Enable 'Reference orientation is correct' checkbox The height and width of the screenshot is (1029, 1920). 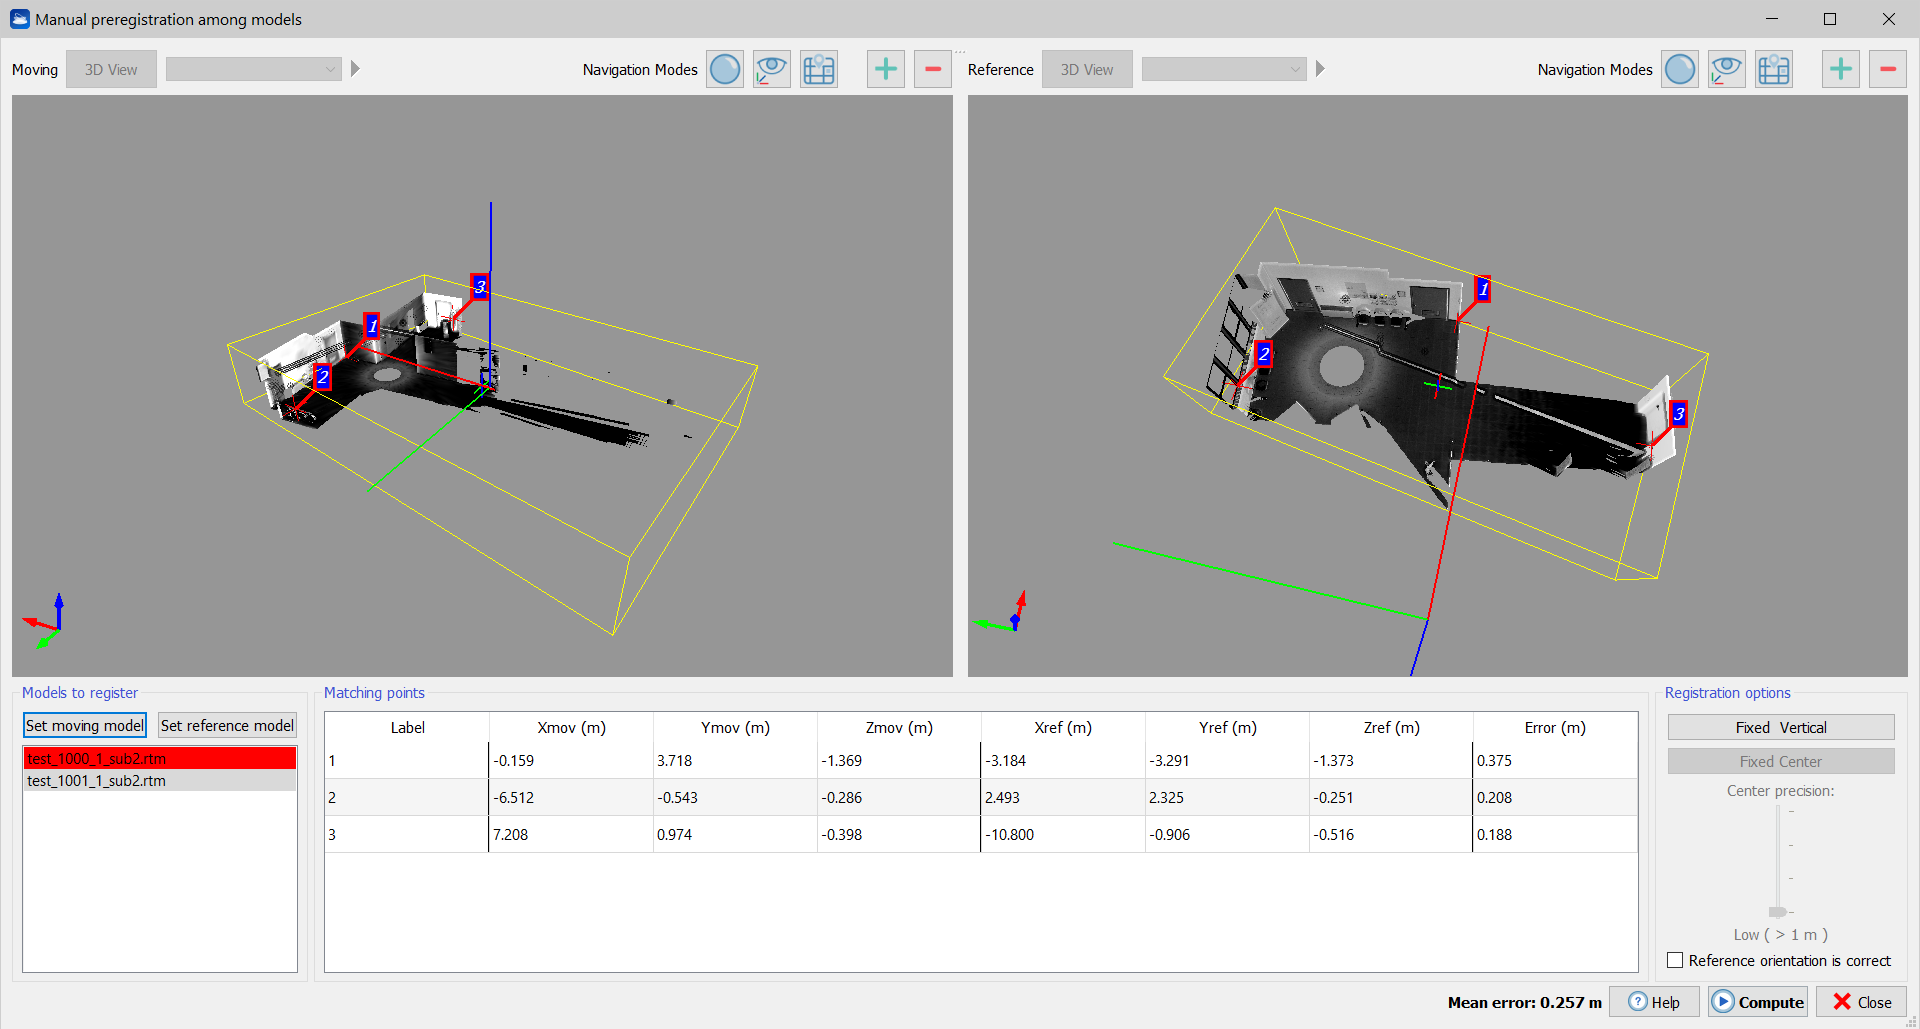tap(1675, 961)
